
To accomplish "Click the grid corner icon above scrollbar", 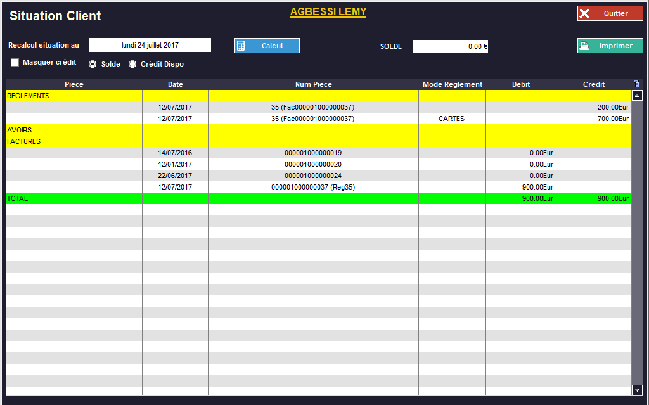I will click(637, 84).
